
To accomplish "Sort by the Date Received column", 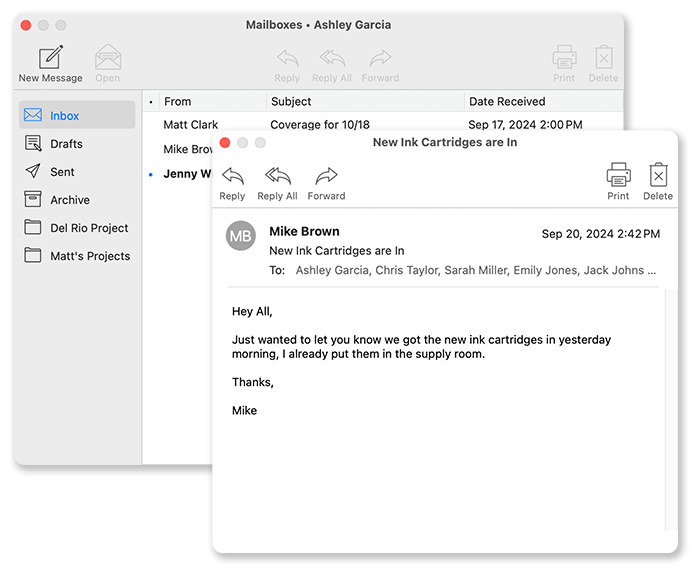I will 544,102.
